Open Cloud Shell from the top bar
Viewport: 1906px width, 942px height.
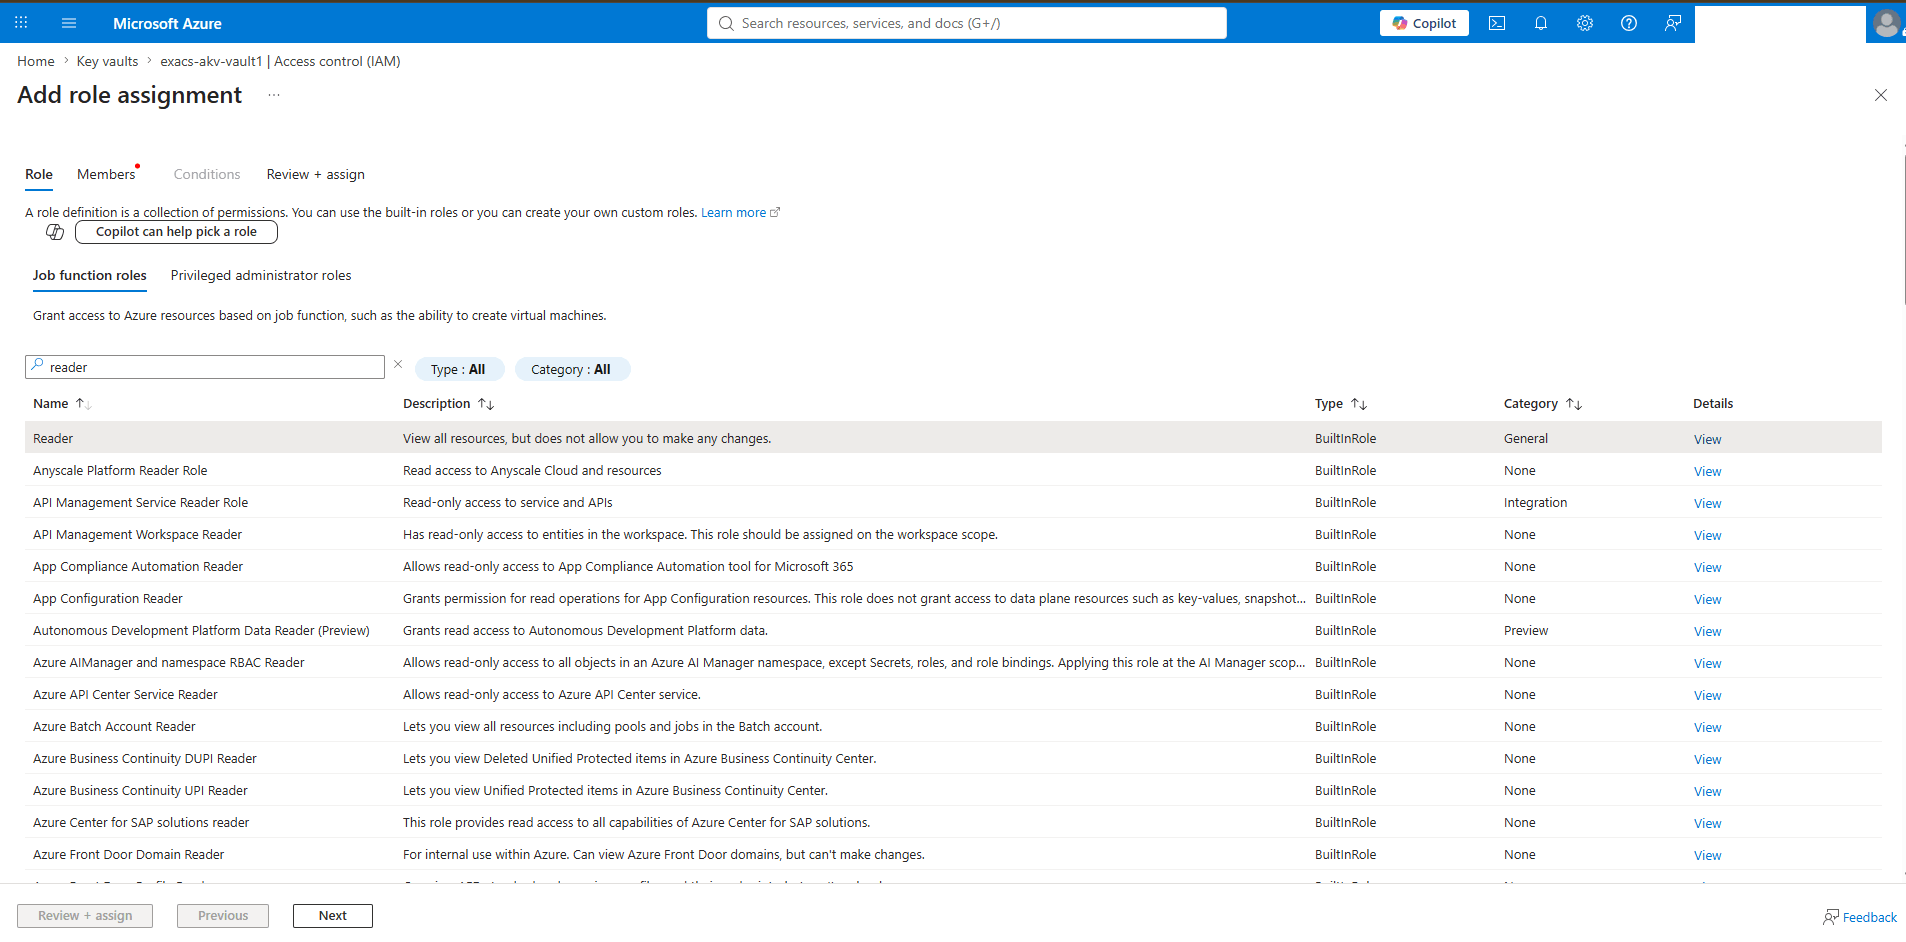tap(1497, 23)
